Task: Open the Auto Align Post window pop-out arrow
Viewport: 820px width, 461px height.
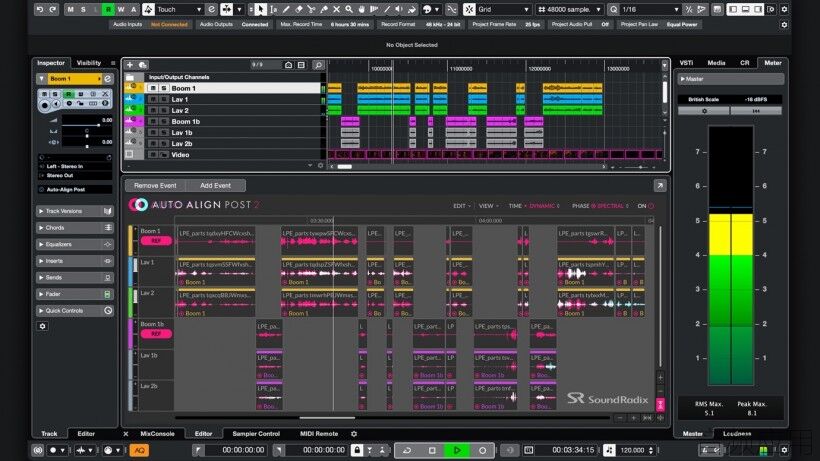Action: 660,186
